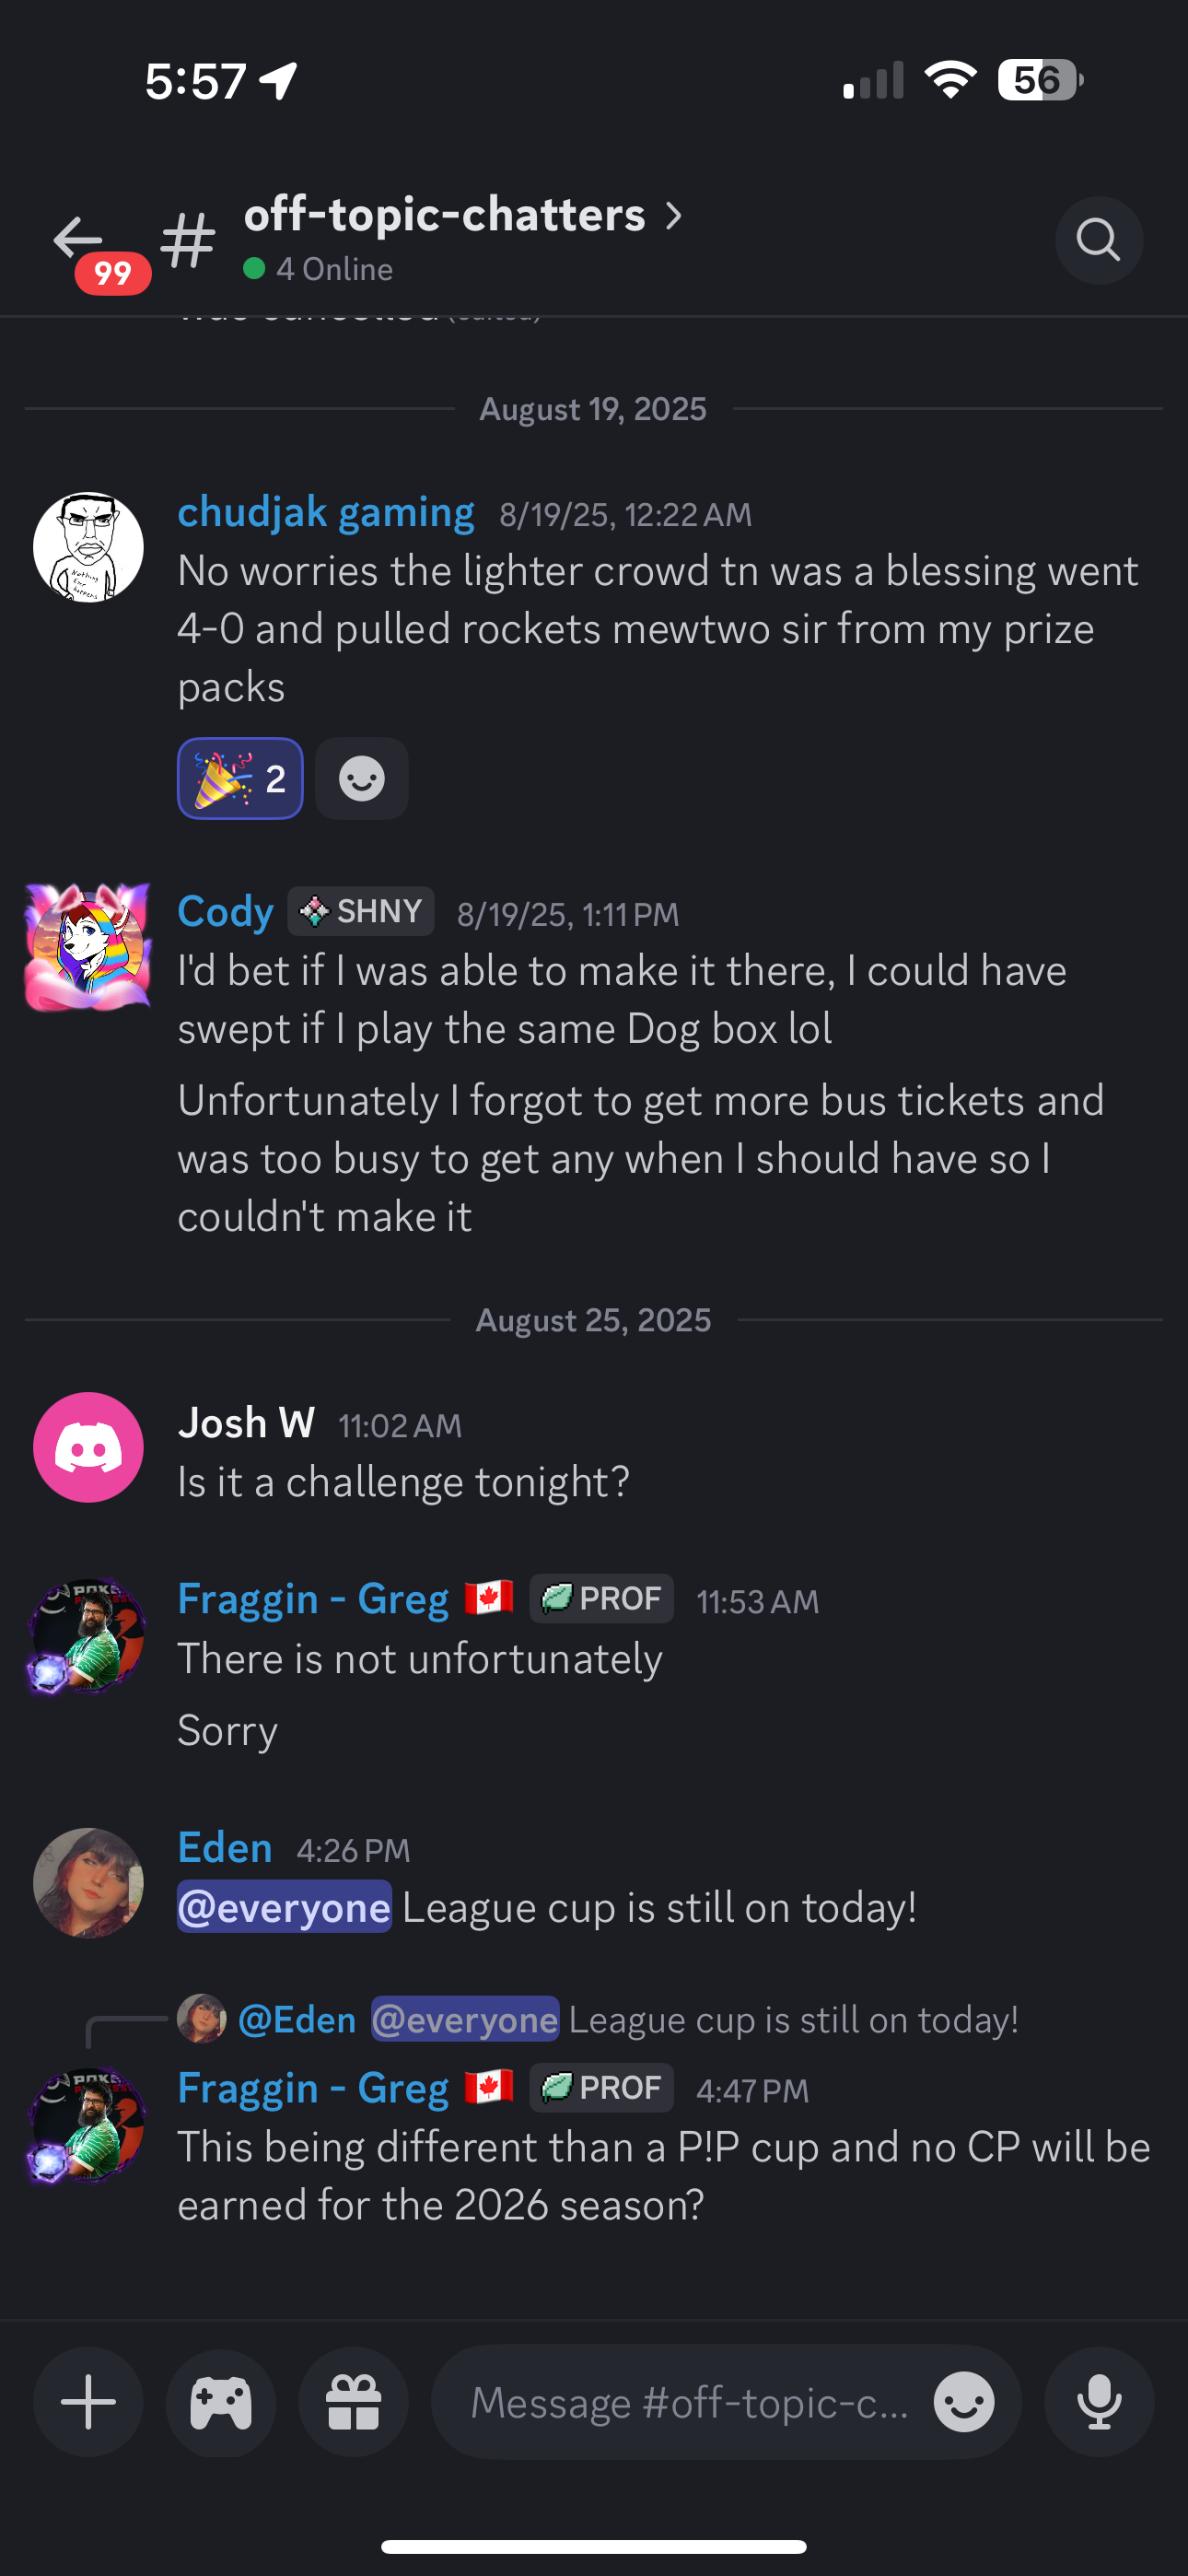Tap the @everyone mention in Eden's message

[284, 1908]
